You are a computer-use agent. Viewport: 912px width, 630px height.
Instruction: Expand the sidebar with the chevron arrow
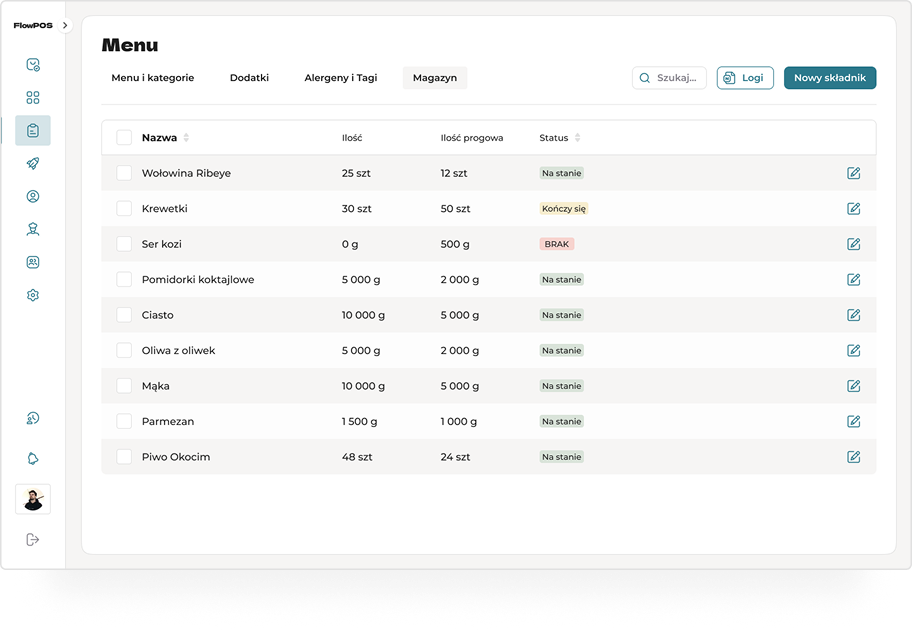coord(65,25)
